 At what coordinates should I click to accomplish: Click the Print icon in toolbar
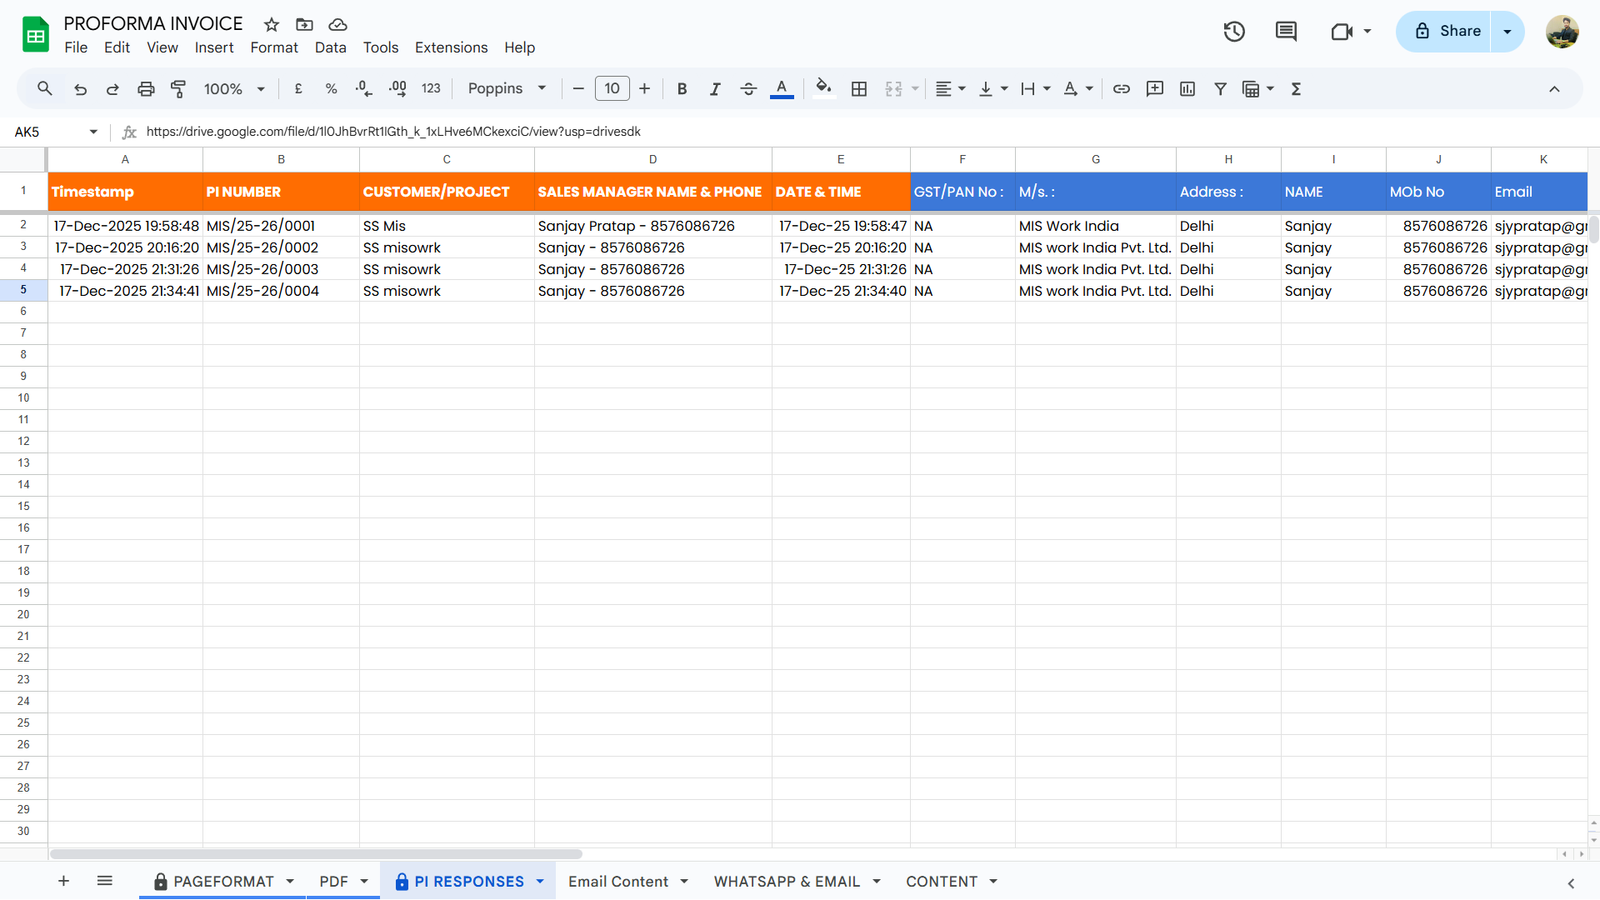146,89
